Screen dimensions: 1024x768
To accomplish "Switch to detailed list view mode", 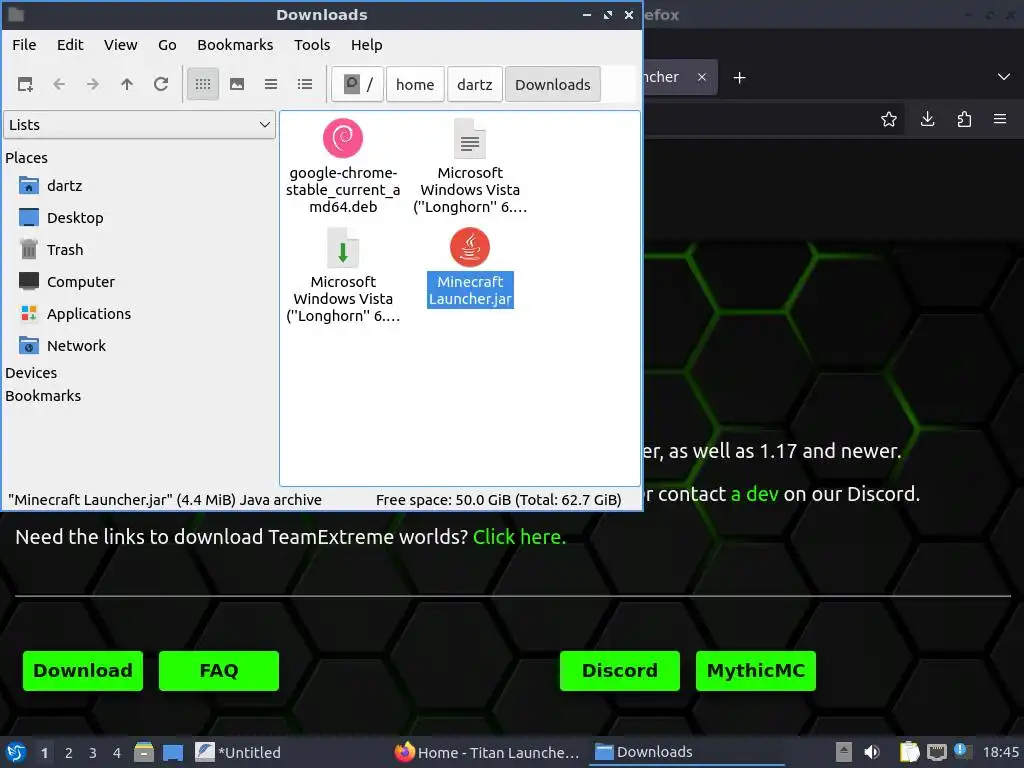I will (305, 84).
